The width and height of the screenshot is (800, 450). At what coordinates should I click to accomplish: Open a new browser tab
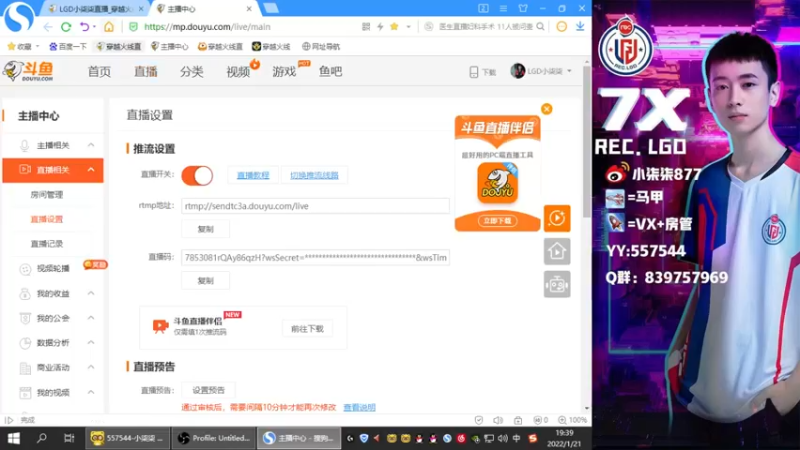click(x=271, y=8)
